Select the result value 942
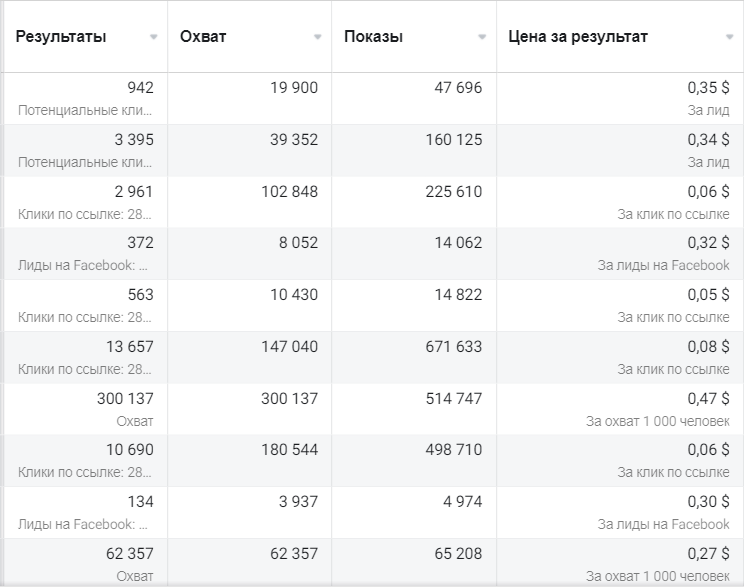The image size is (744, 587). point(140,87)
